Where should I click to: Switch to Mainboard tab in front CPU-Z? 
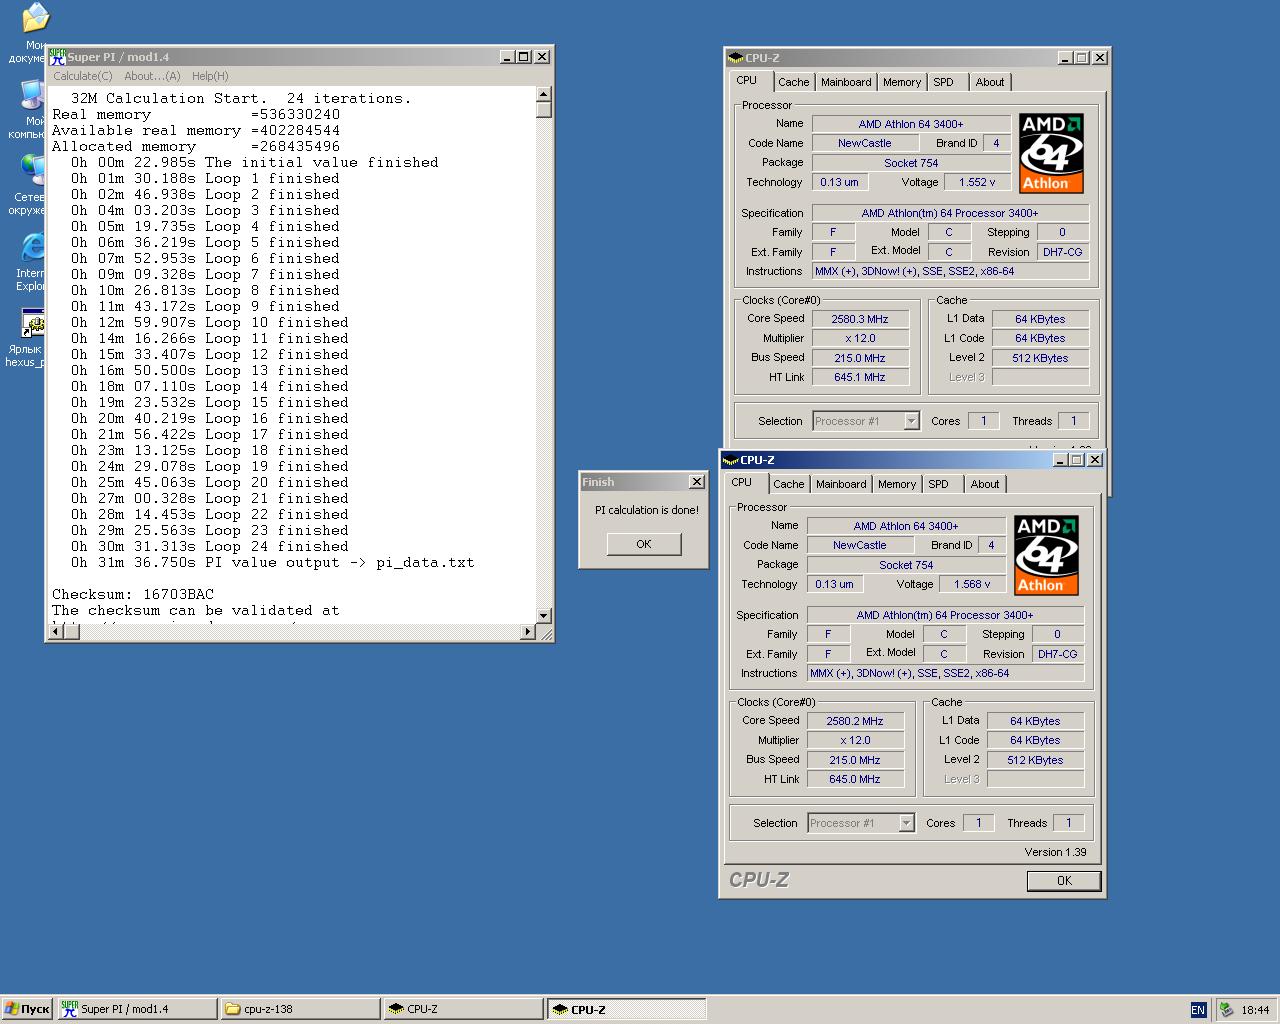841,484
